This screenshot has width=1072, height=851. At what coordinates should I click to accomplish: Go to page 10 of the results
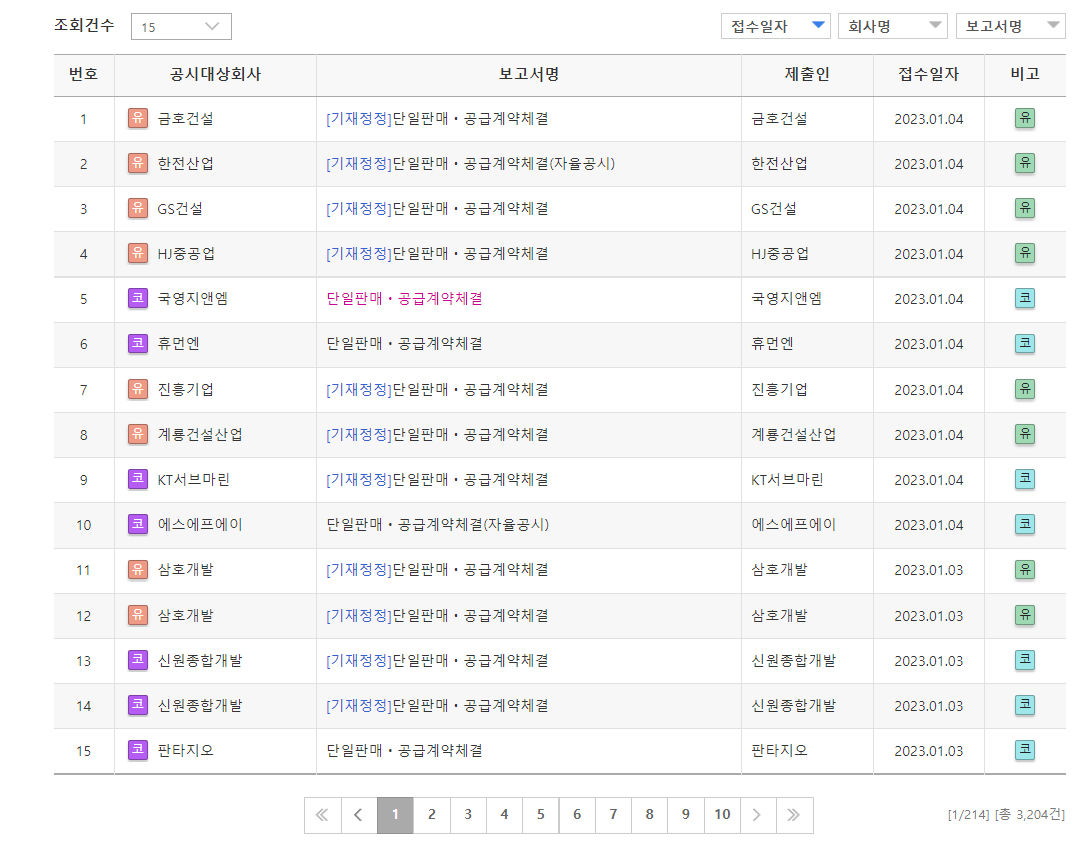click(721, 815)
